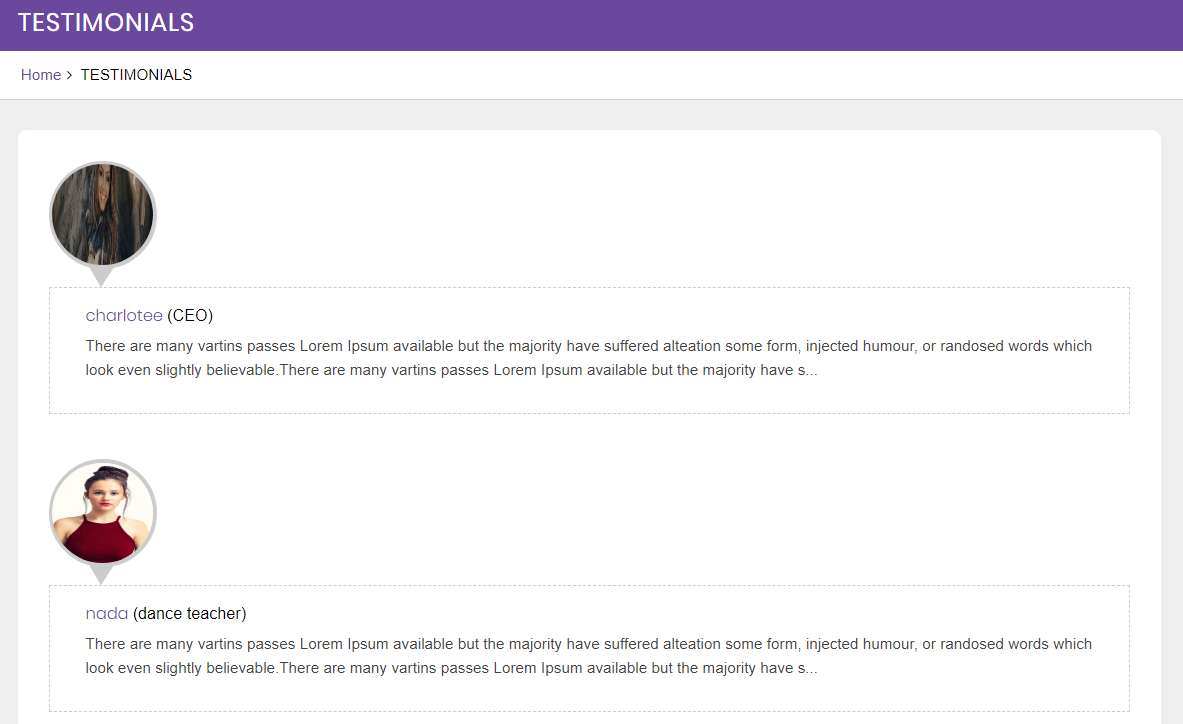This screenshot has height=724, width=1183.
Task: Open charlotee's testimonial paragraph text
Action: 588,358
